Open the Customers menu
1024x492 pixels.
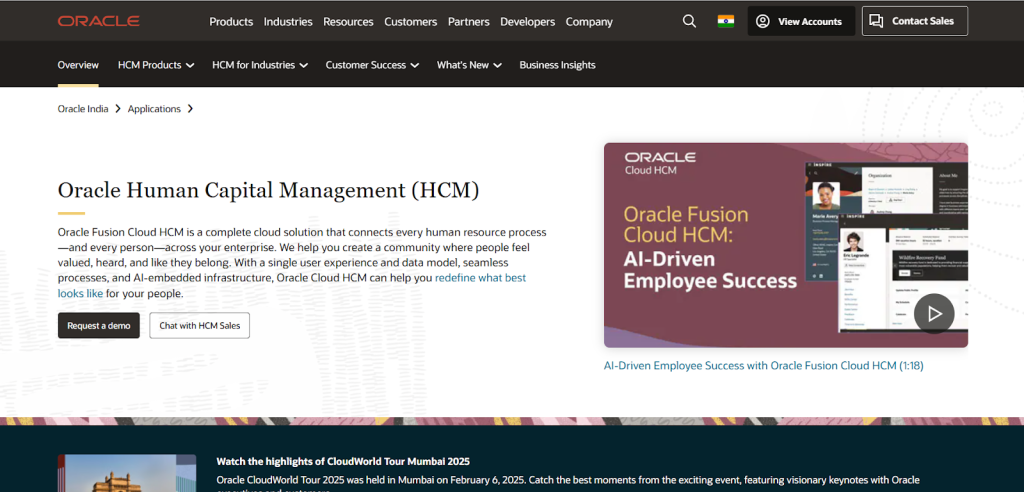(411, 22)
